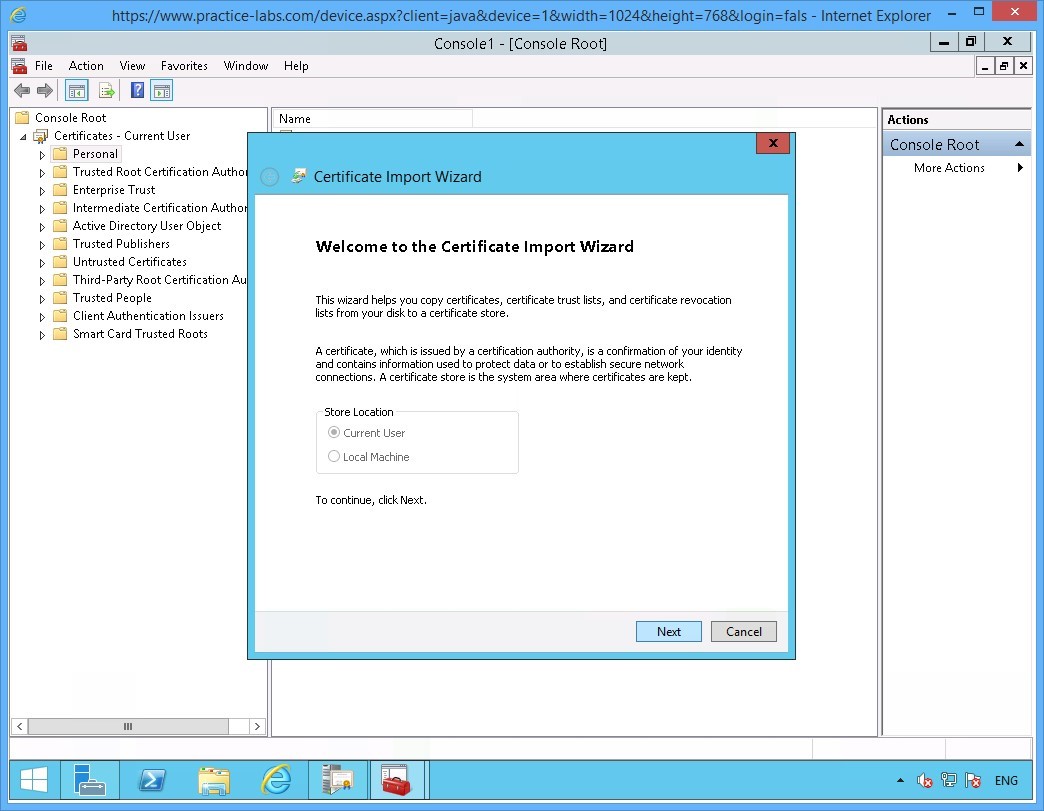Click Next in the Certificate Import Wizard
The image size is (1044, 811).
(x=668, y=631)
